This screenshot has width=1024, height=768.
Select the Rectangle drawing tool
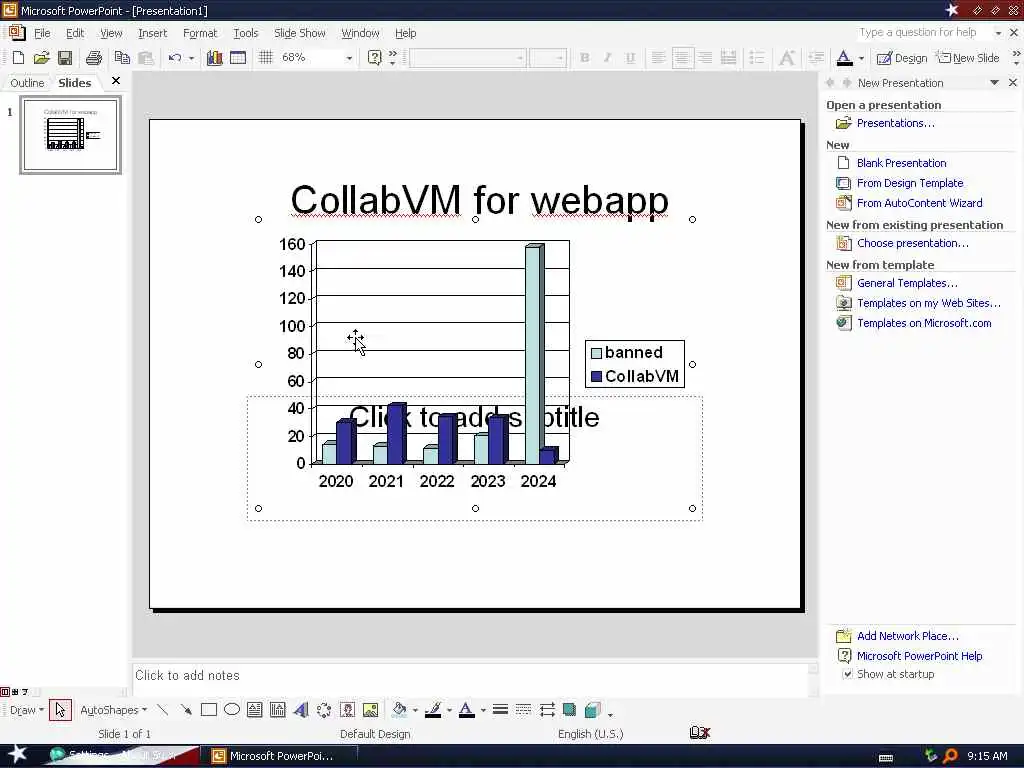[x=209, y=710]
